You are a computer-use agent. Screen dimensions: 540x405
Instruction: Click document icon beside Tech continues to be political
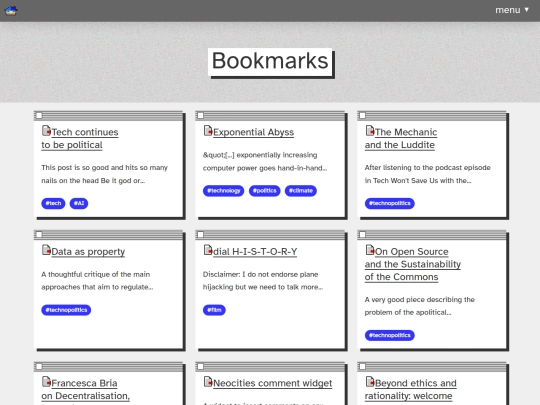[46, 131]
